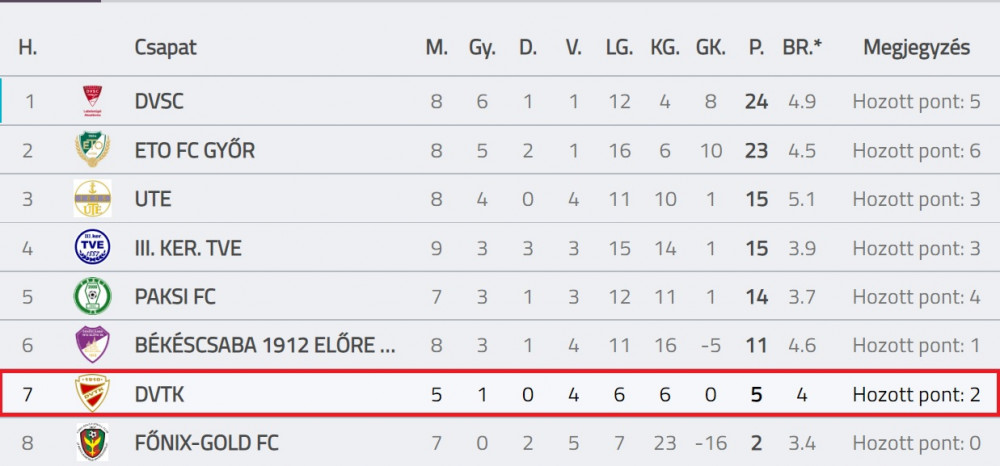Image resolution: width=1000 pixels, height=466 pixels.
Task: Sort by the P. points column header
Action: click(756, 48)
